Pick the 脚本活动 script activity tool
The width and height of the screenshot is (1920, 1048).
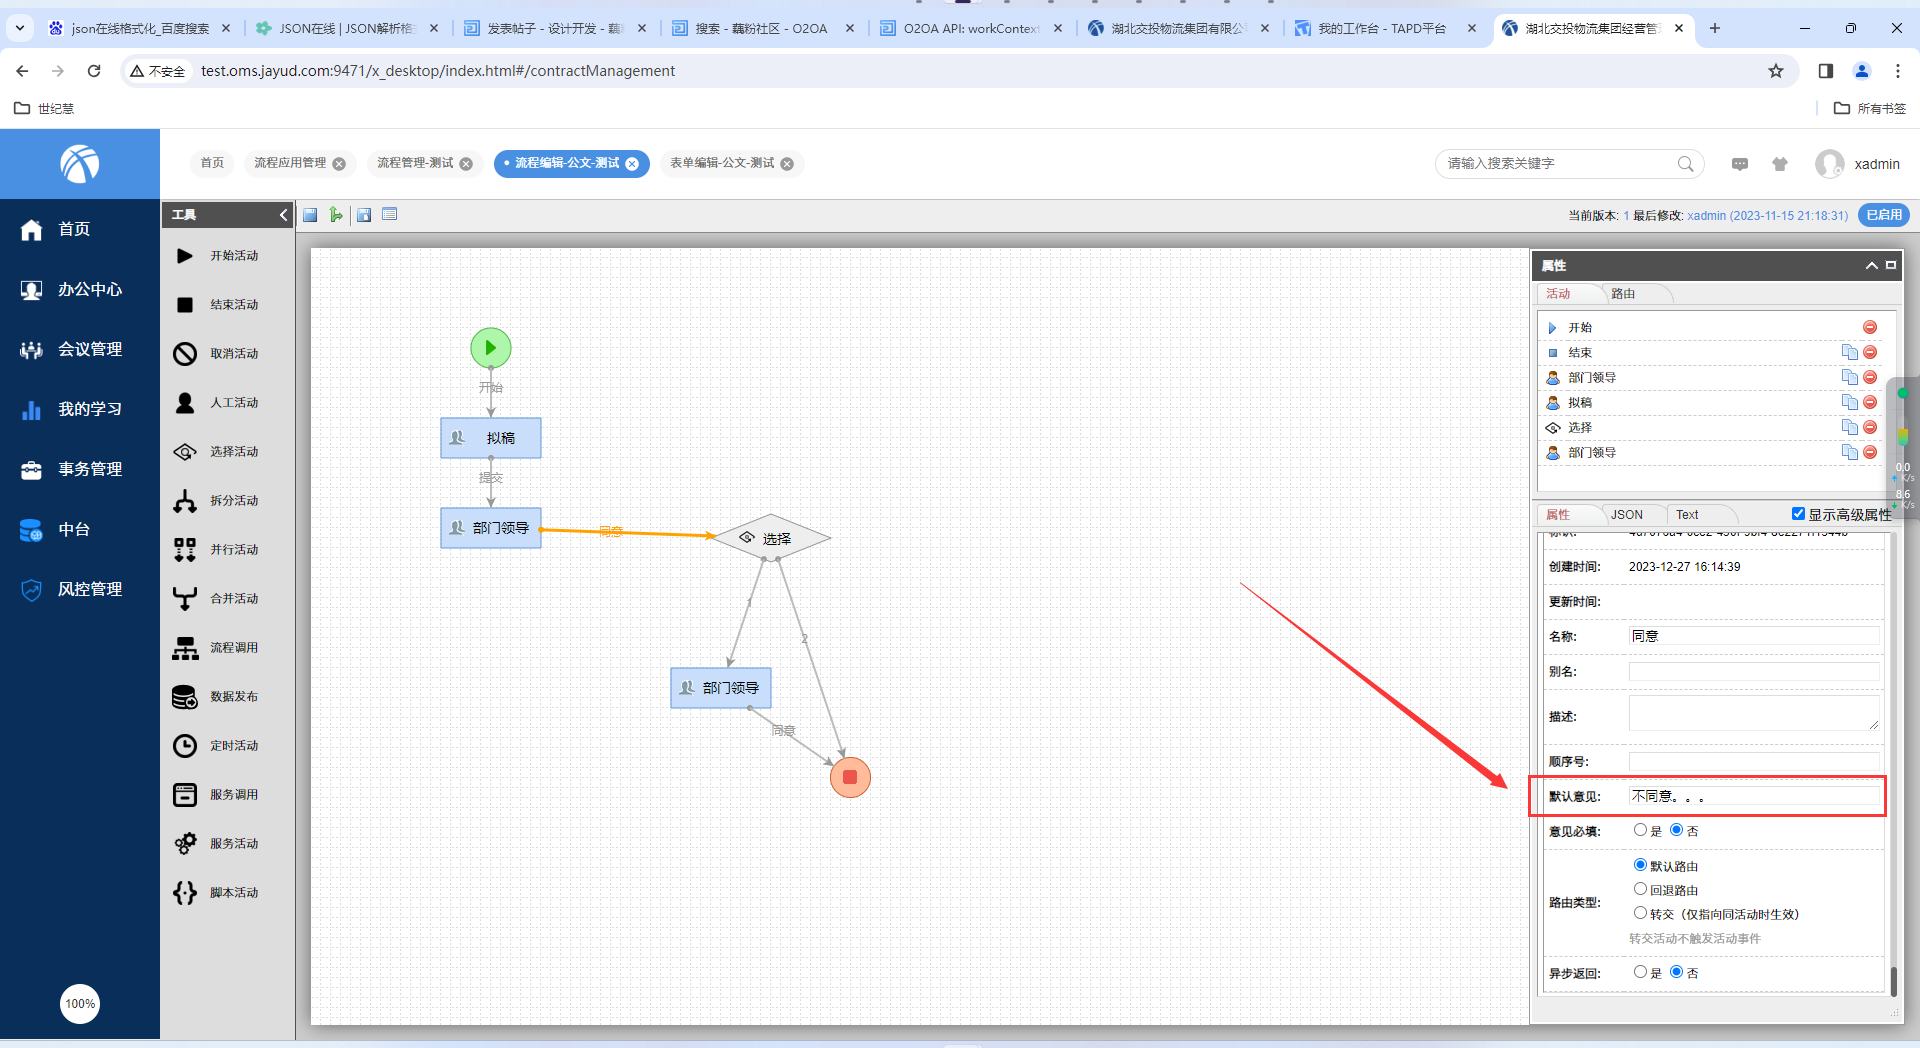click(x=216, y=893)
